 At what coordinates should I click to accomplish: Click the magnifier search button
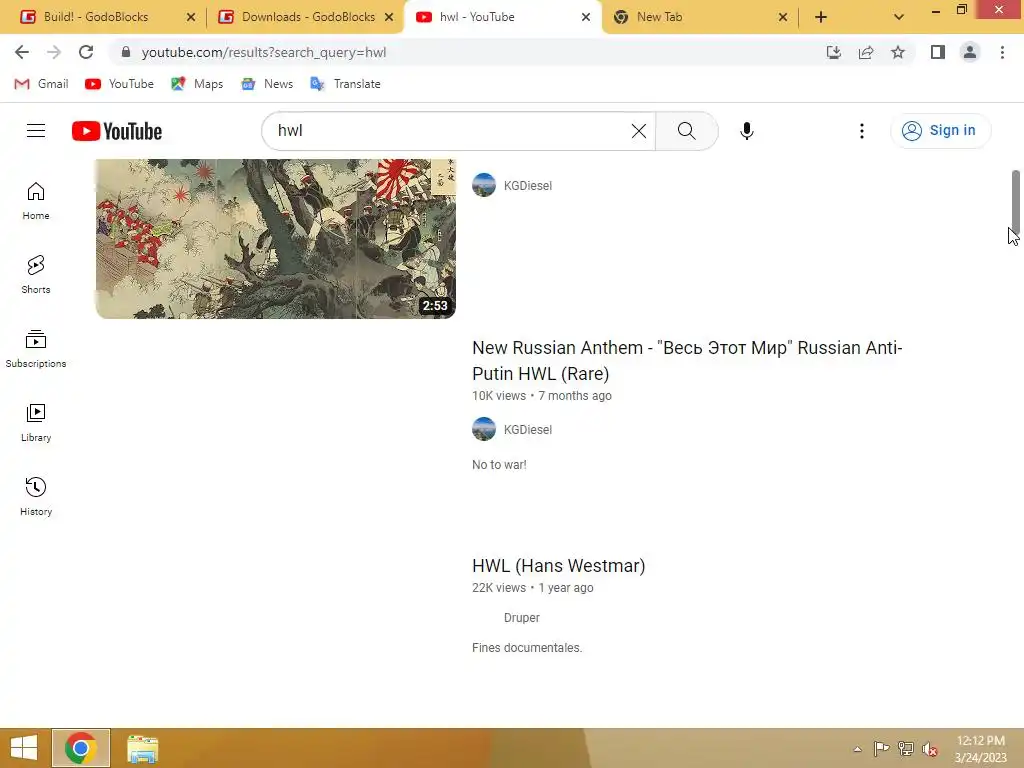(686, 131)
